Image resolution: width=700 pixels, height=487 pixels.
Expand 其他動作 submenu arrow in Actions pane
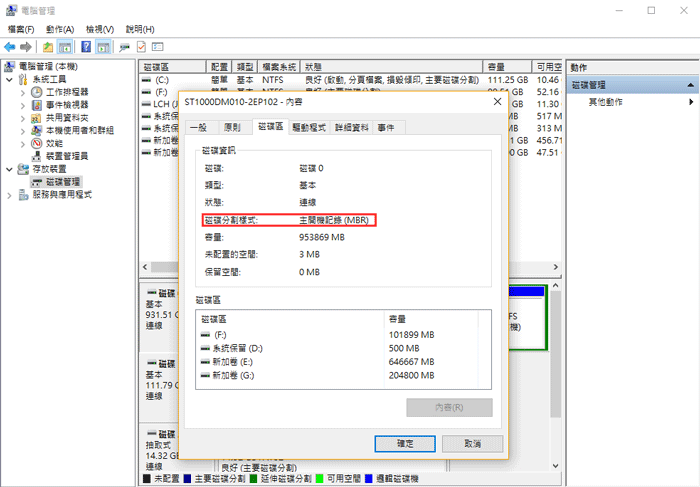[x=690, y=102]
